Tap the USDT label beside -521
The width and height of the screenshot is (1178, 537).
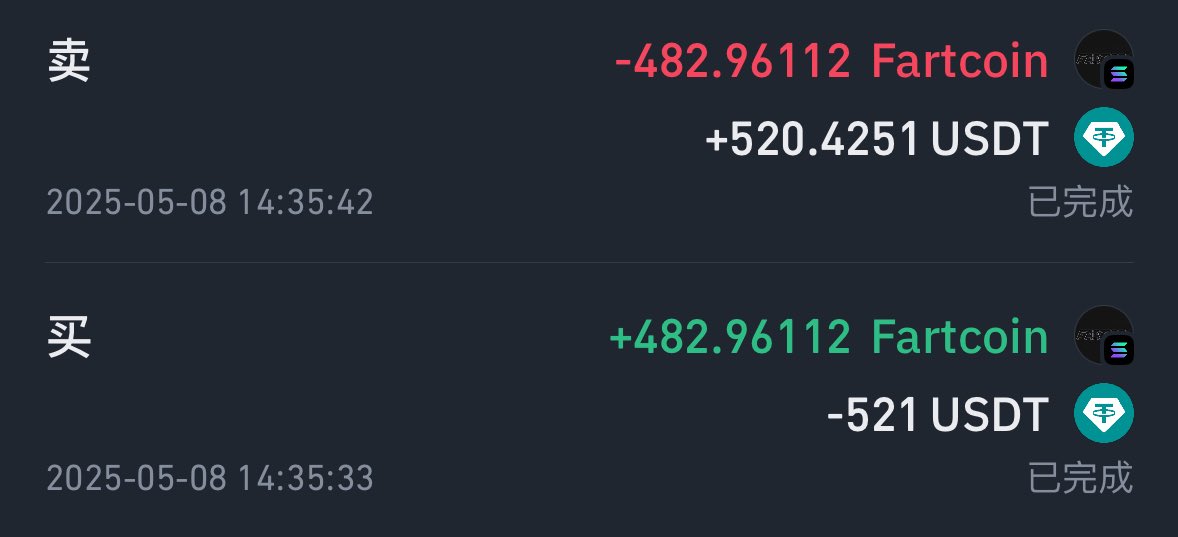(x=989, y=415)
